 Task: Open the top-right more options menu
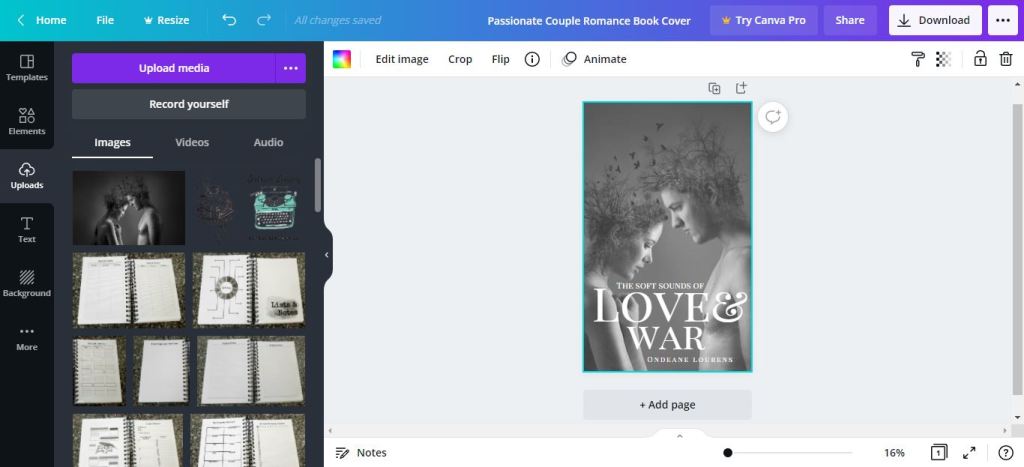(1001, 20)
